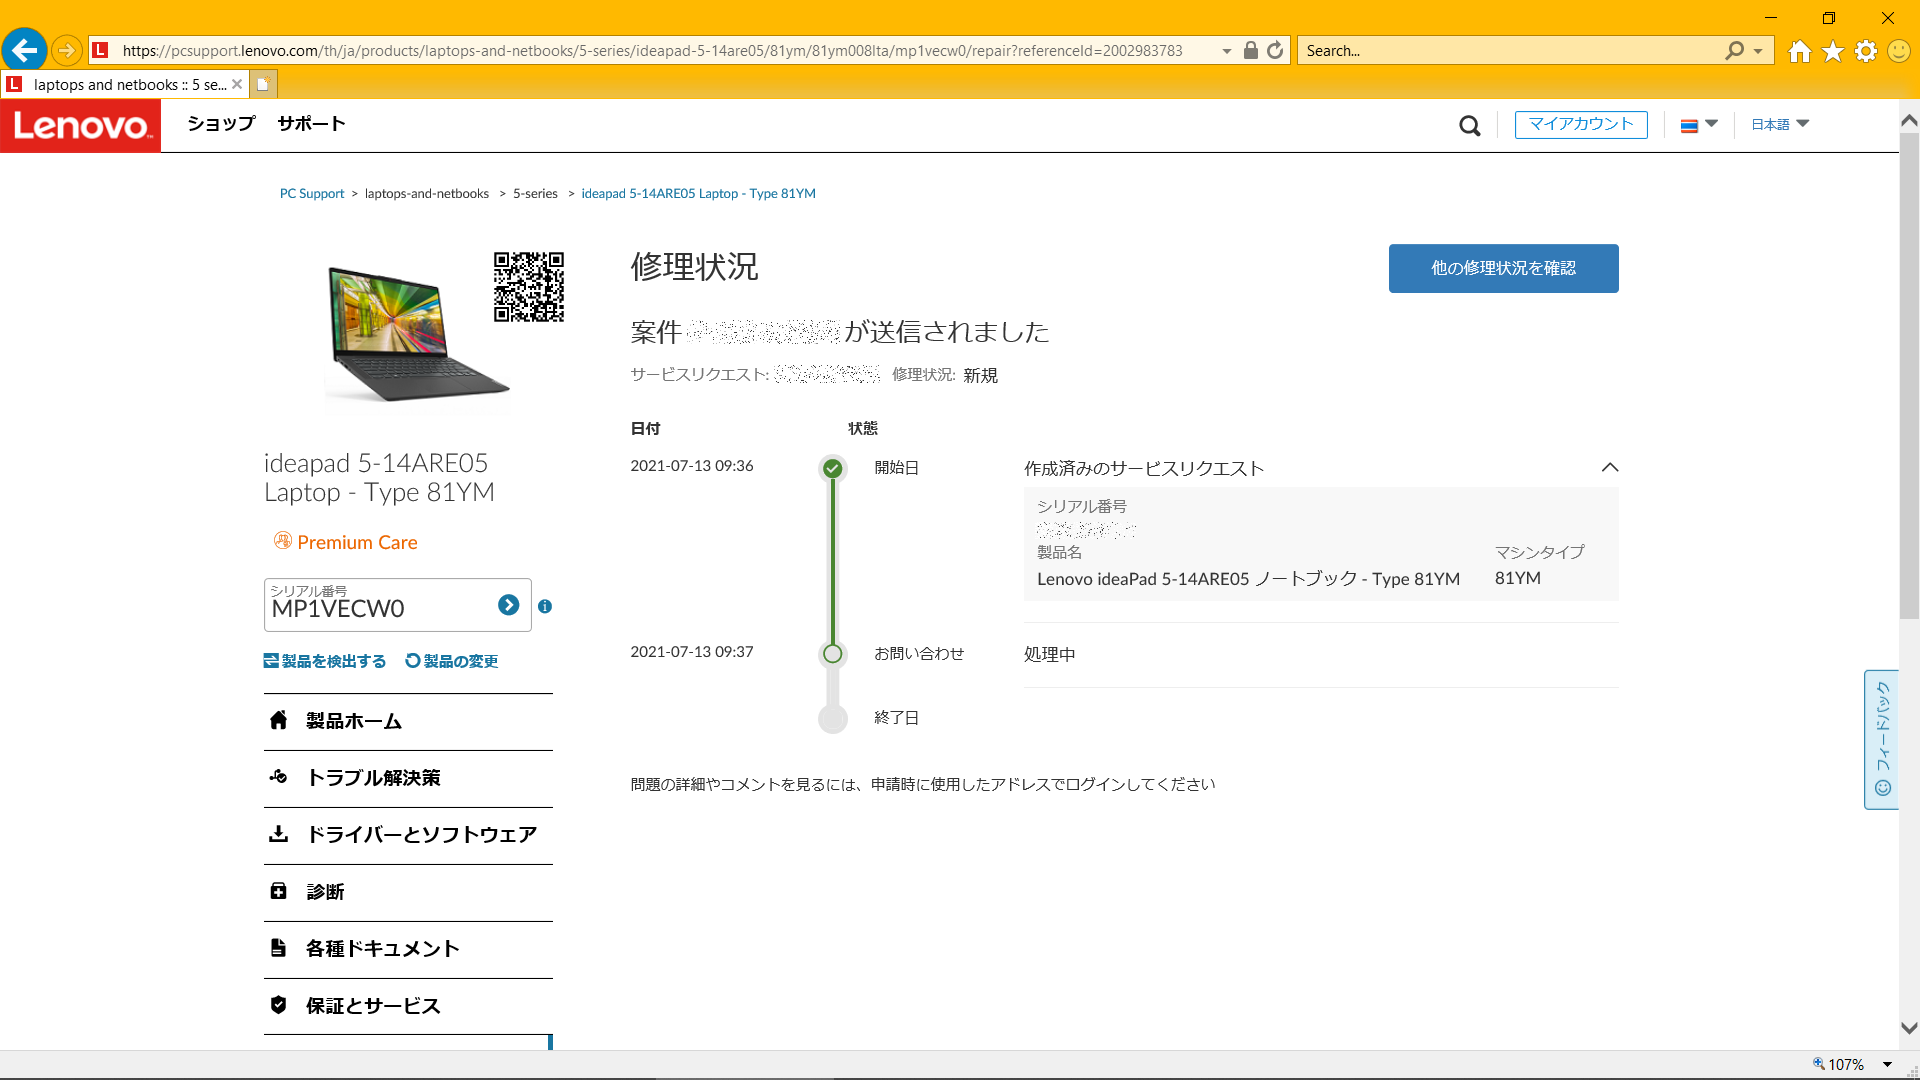Open the サポート menu
The image size is (1920, 1080).
click(x=312, y=124)
